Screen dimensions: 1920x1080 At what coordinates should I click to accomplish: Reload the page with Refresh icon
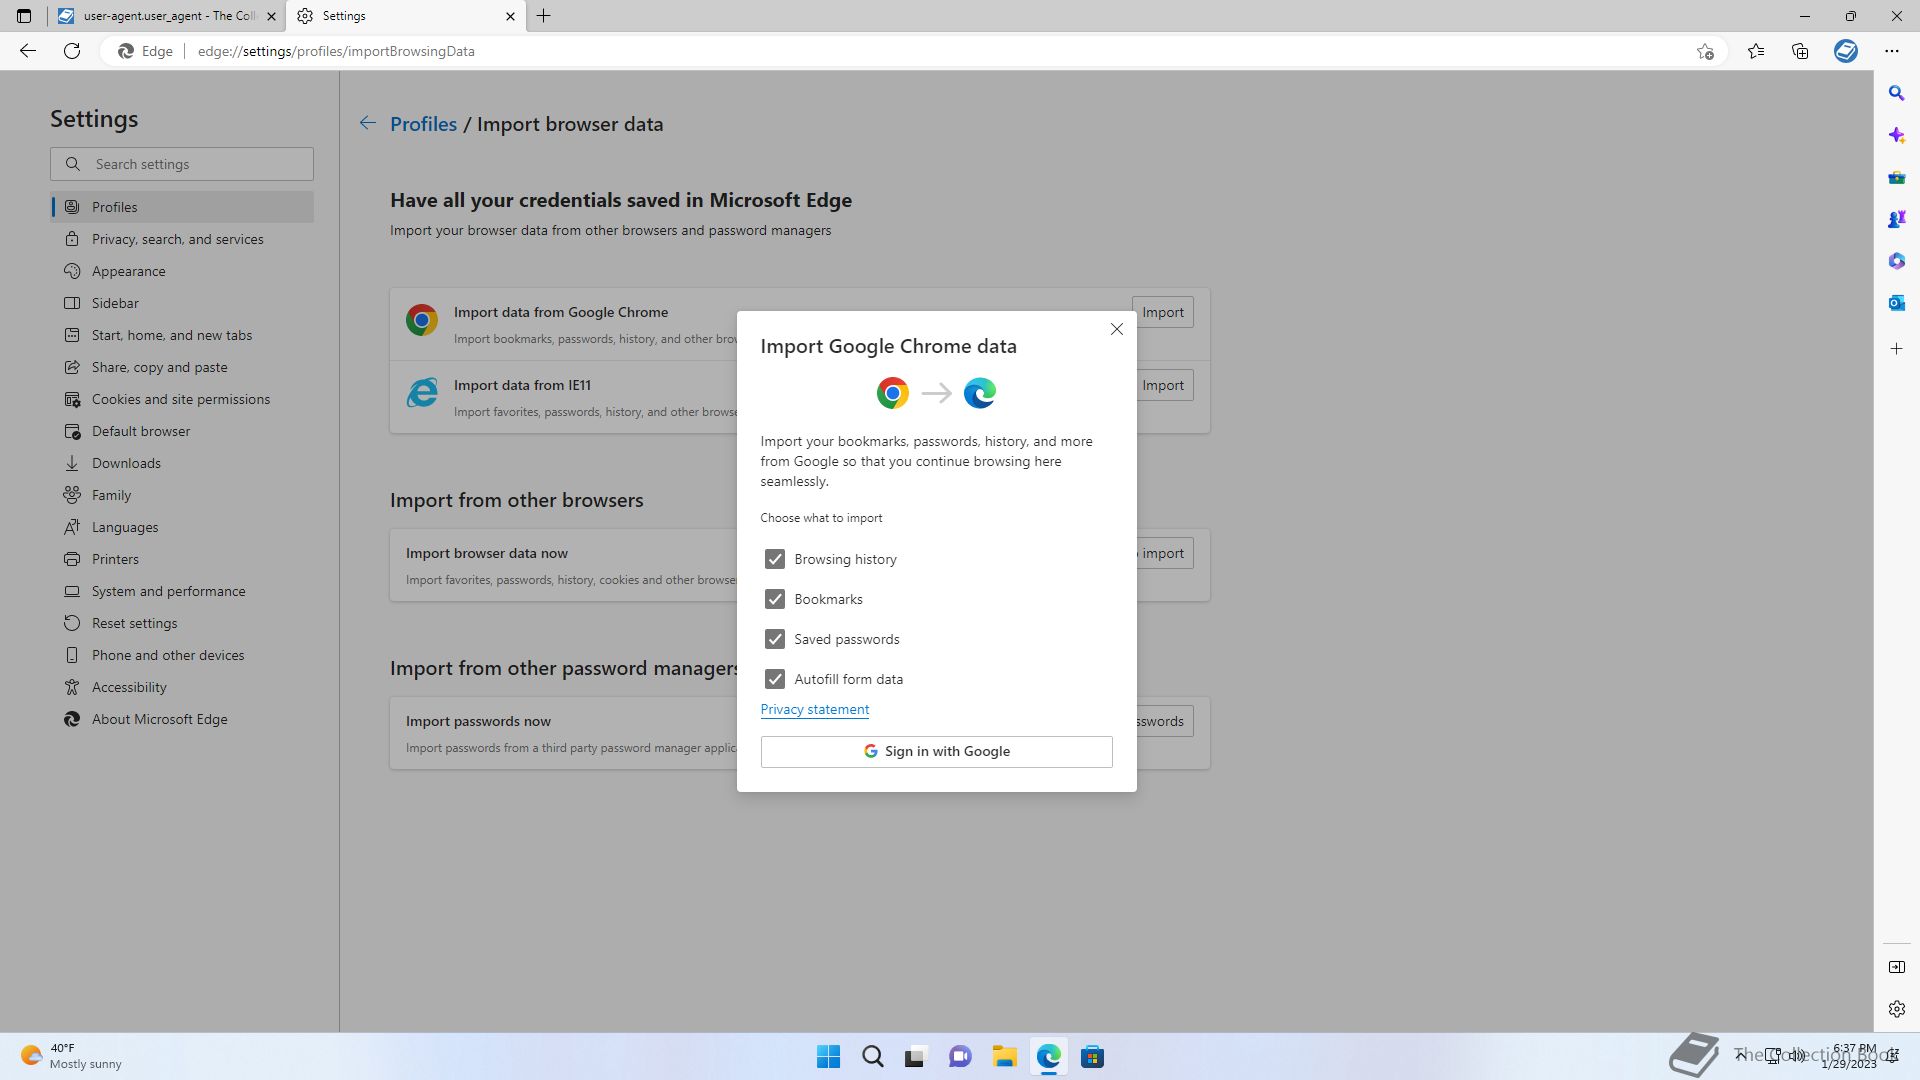[x=72, y=51]
